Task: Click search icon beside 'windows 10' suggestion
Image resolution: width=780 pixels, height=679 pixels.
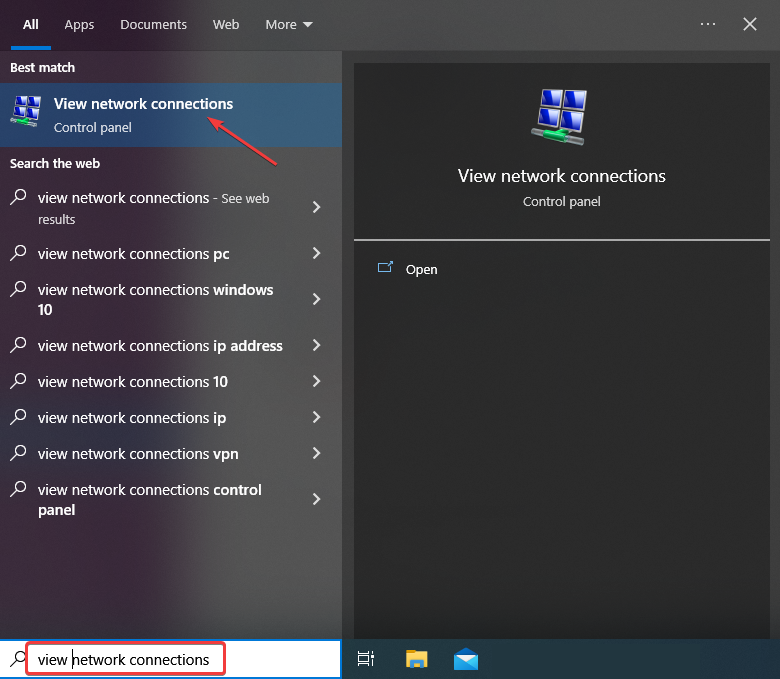Action: click(18, 289)
